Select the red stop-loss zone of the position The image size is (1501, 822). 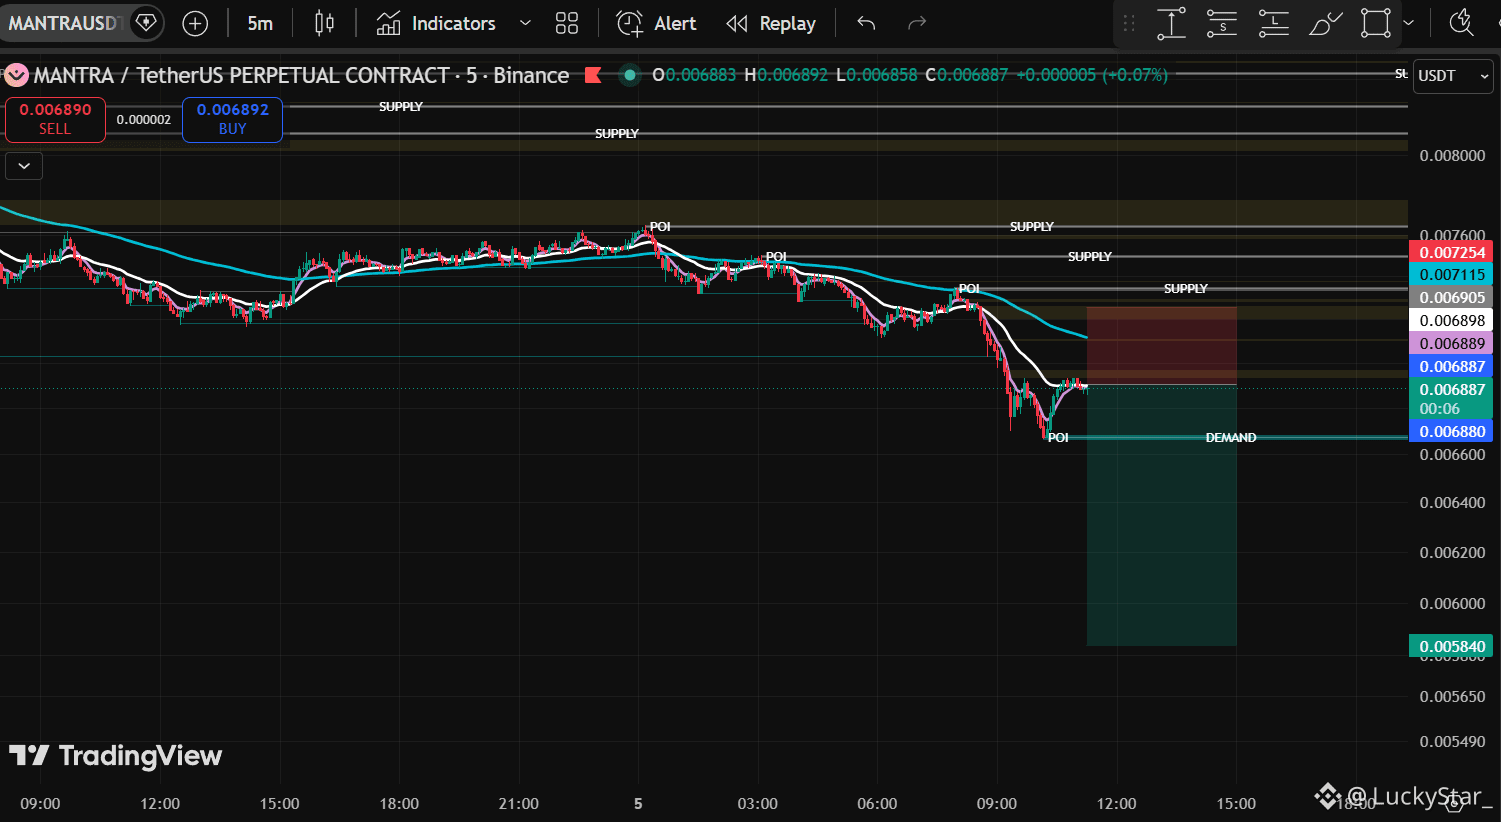(1162, 345)
